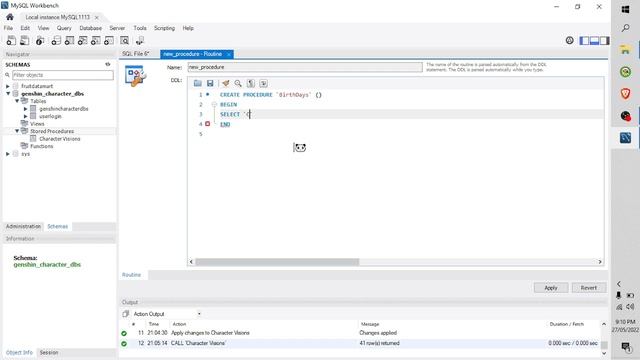This screenshot has width=640, height=360.
Task: Toggle the bottom output panel visibility
Action: tap(594, 40)
